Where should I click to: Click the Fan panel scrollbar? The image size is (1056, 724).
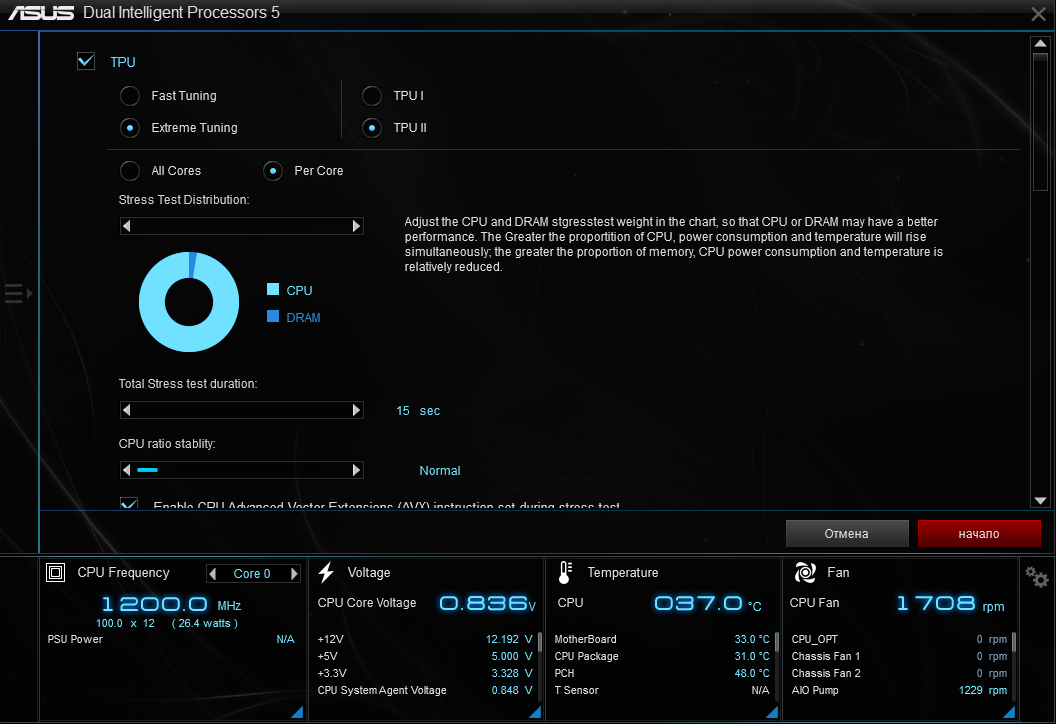click(x=1014, y=643)
